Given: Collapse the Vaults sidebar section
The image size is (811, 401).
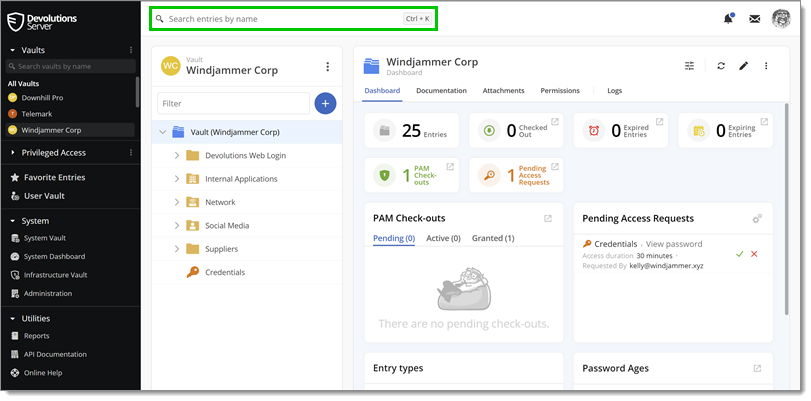Looking at the screenshot, I should click(13, 50).
